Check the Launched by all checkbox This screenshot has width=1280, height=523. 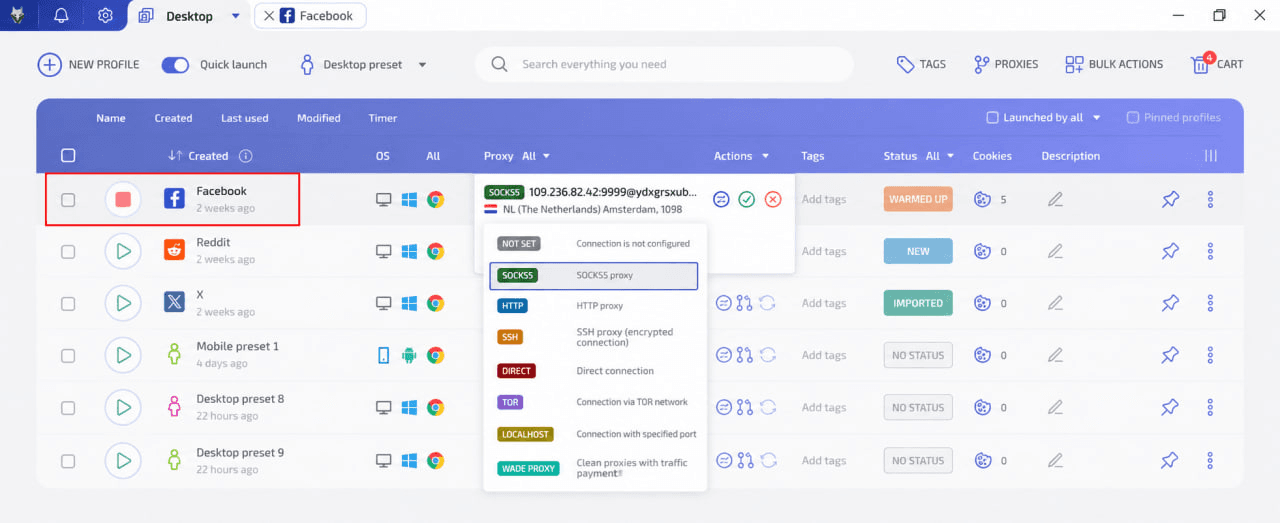(x=993, y=117)
